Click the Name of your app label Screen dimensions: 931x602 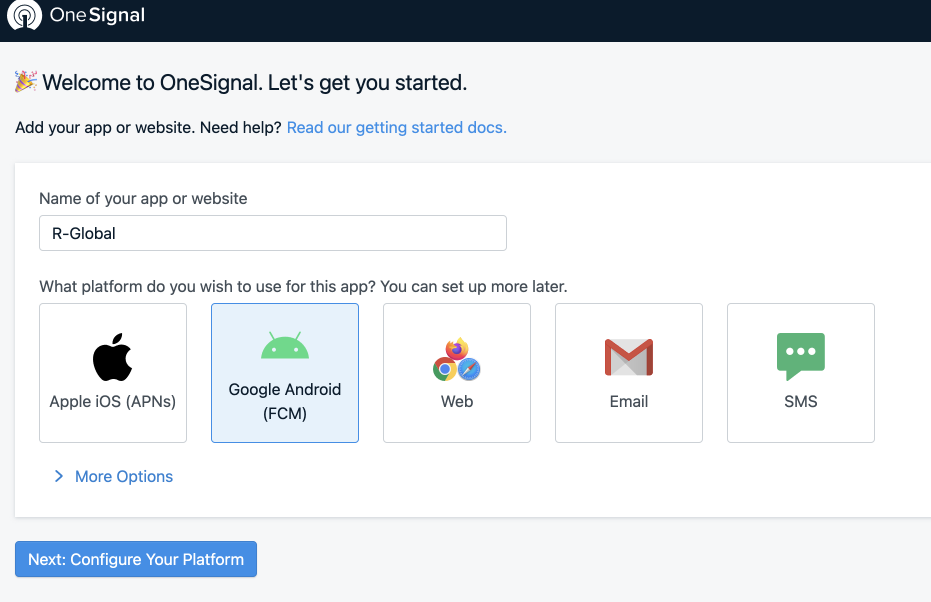(143, 198)
